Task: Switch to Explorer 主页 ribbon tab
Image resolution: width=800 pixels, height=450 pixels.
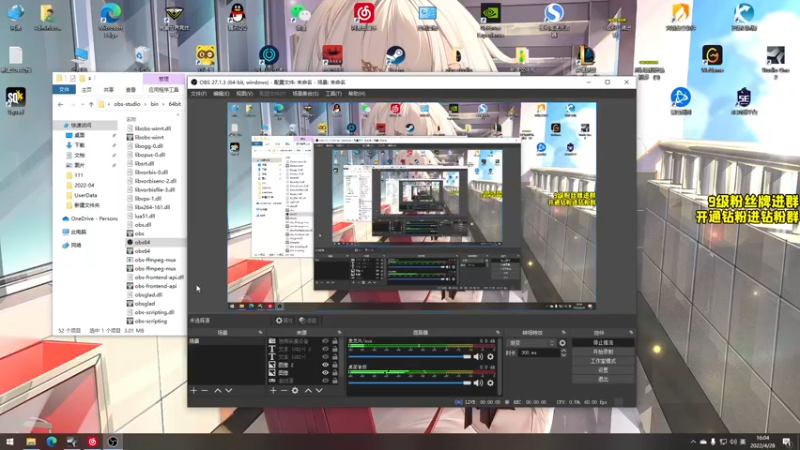Action: pyautogui.click(x=87, y=90)
